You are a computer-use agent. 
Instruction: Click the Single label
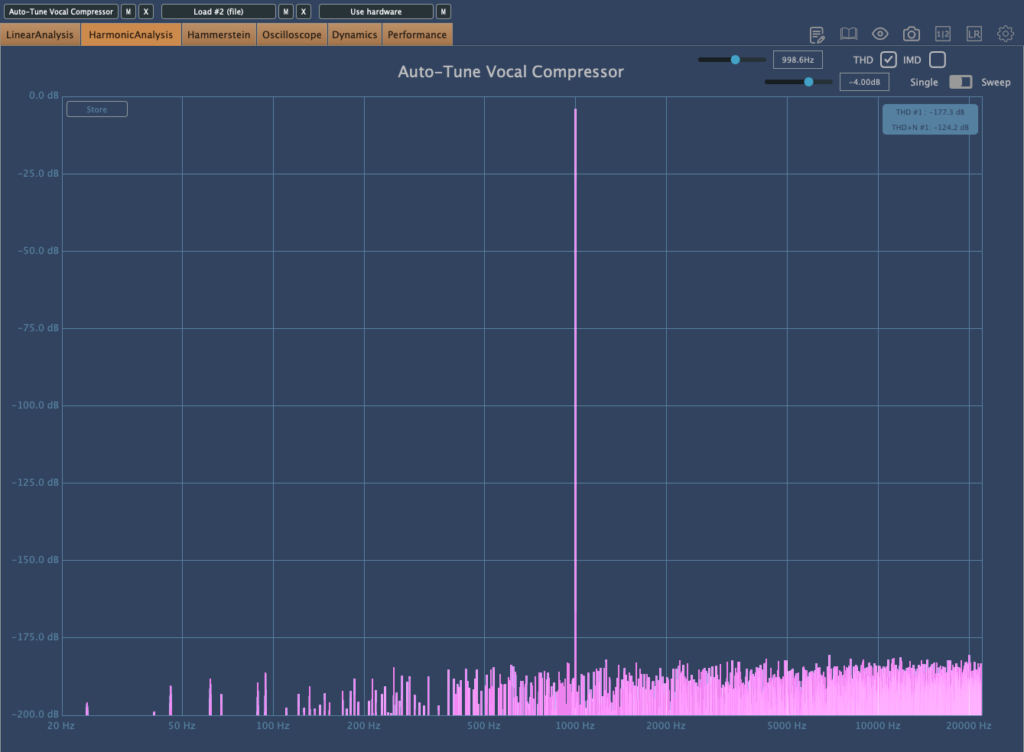(x=924, y=82)
